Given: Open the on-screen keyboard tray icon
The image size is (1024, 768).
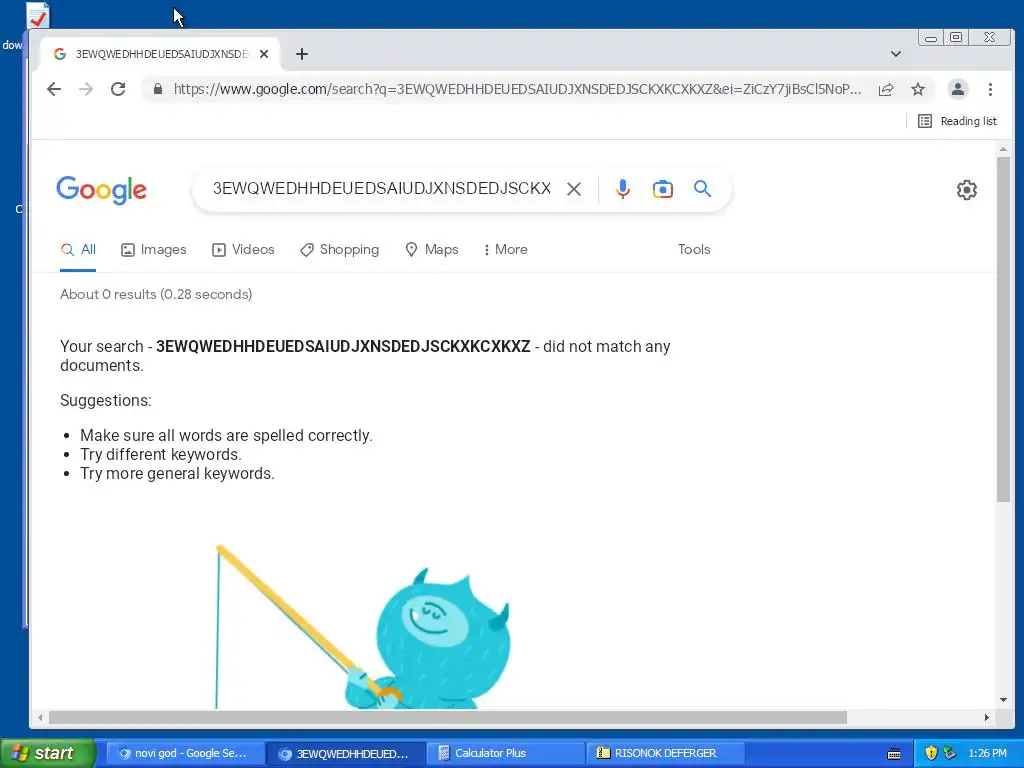Looking at the screenshot, I should pyautogui.click(x=894, y=754).
